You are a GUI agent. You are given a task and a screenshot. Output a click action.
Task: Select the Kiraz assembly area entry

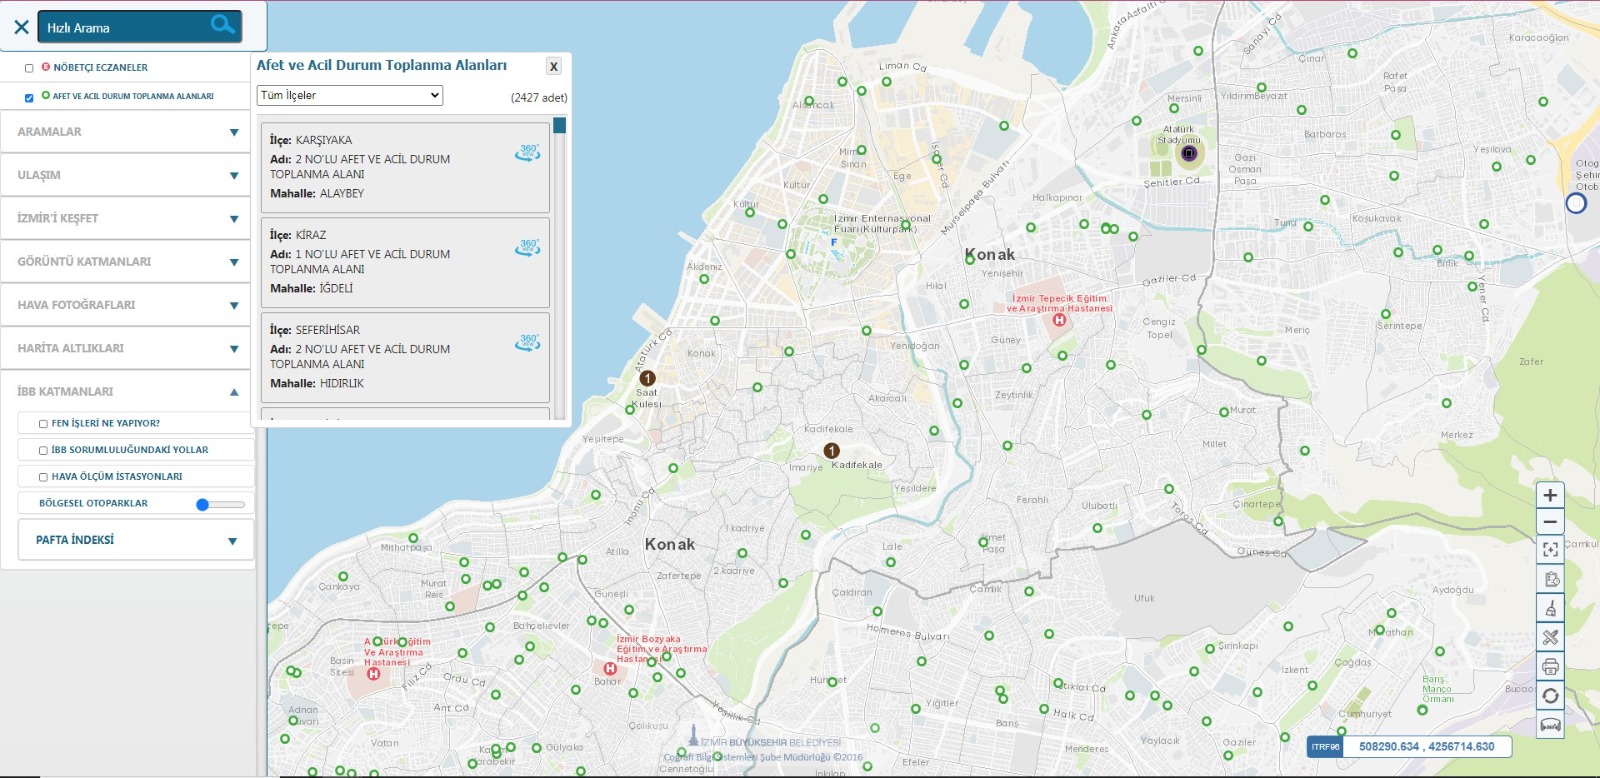[x=404, y=262]
